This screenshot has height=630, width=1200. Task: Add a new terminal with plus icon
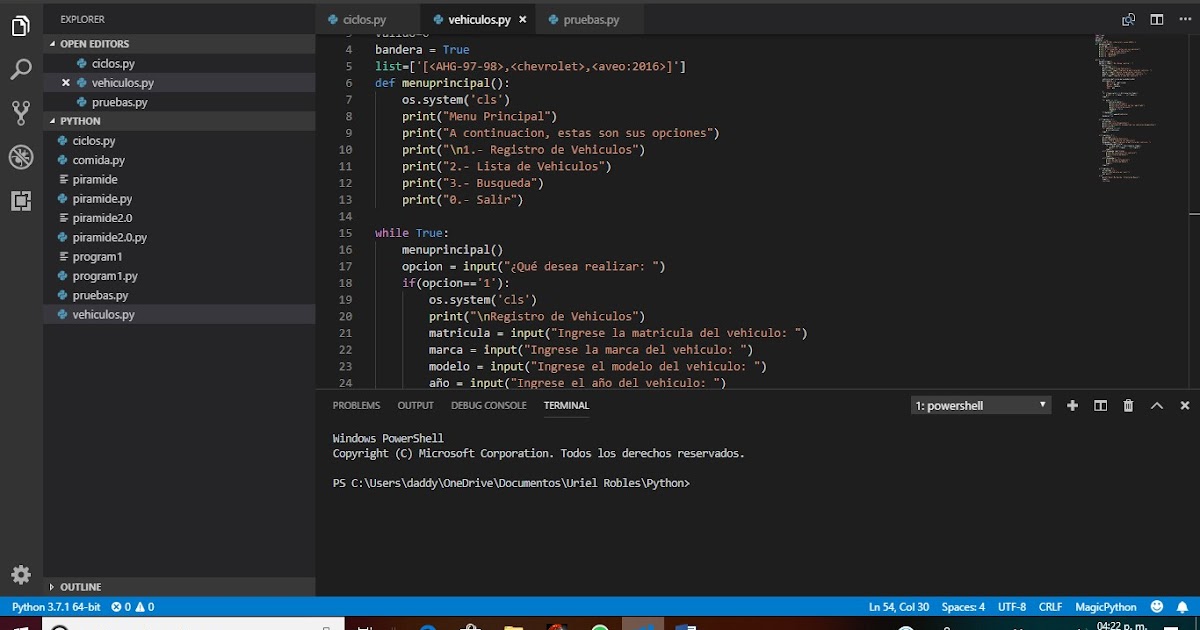point(1072,405)
